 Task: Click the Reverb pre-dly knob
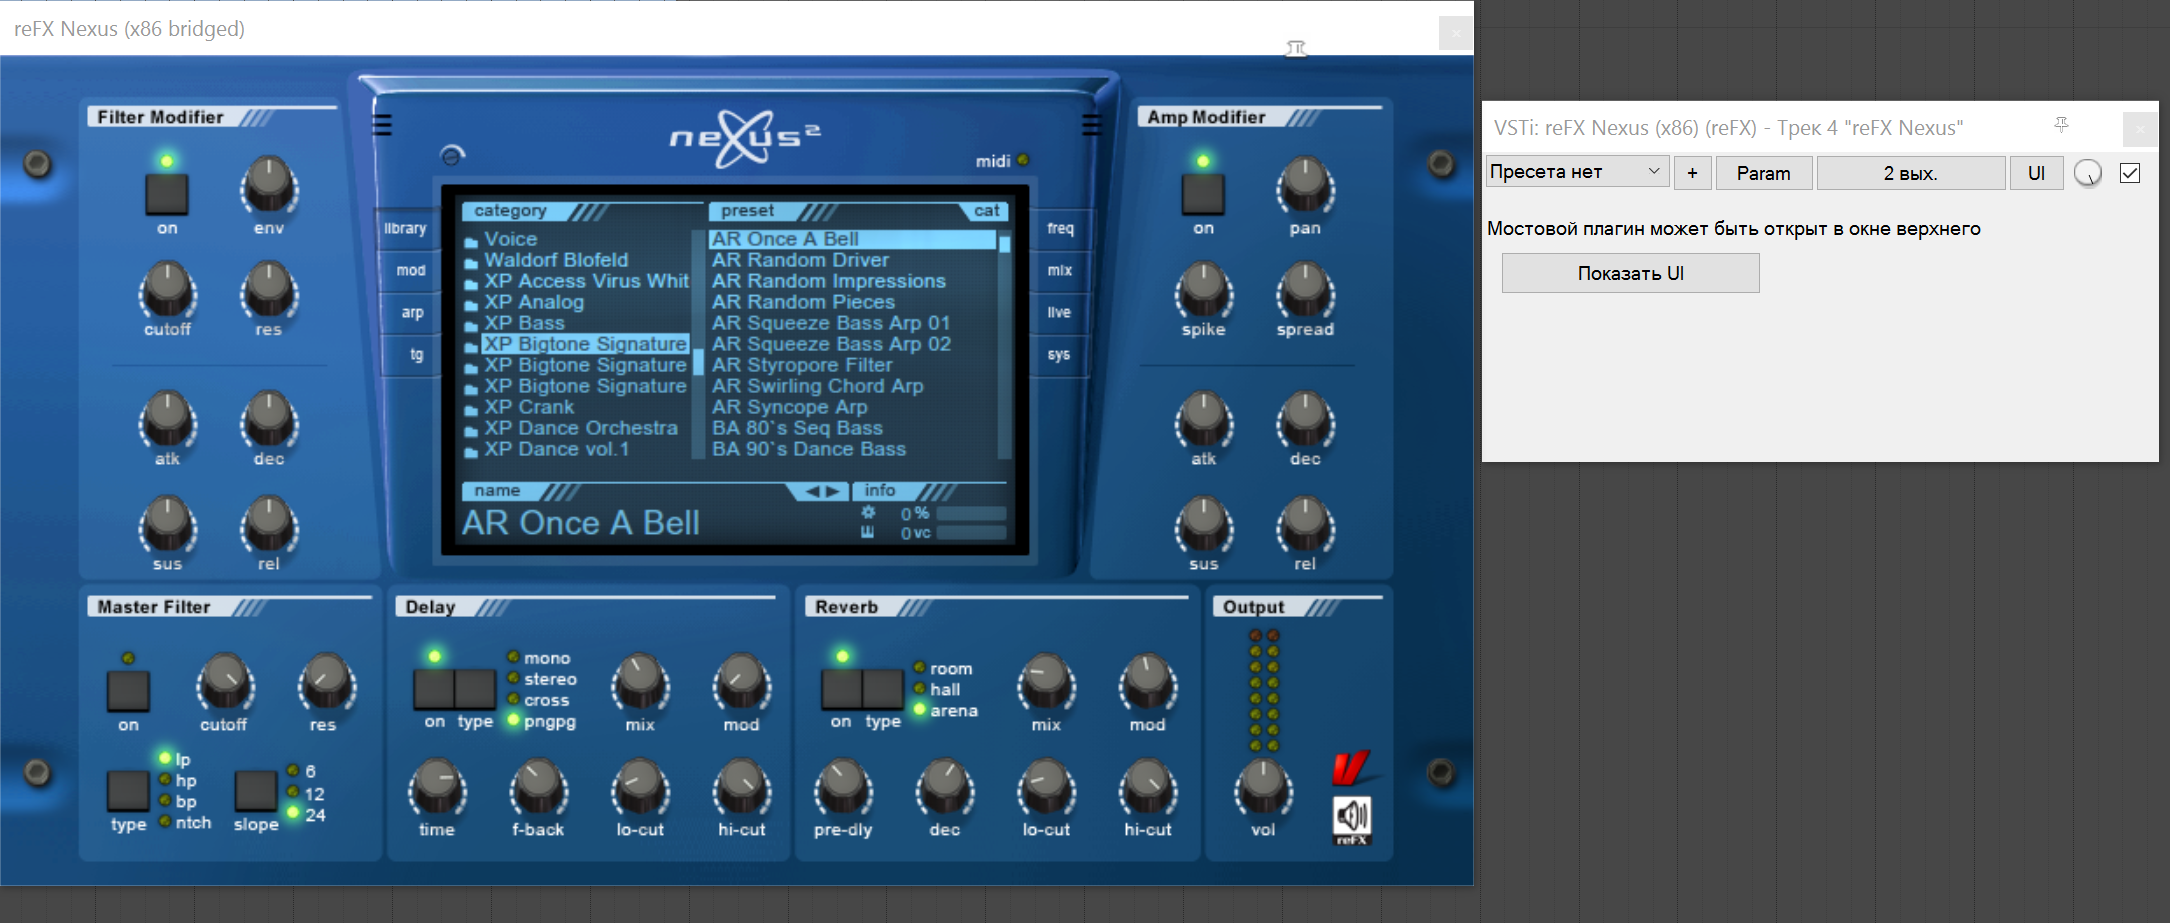click(843, 789)
